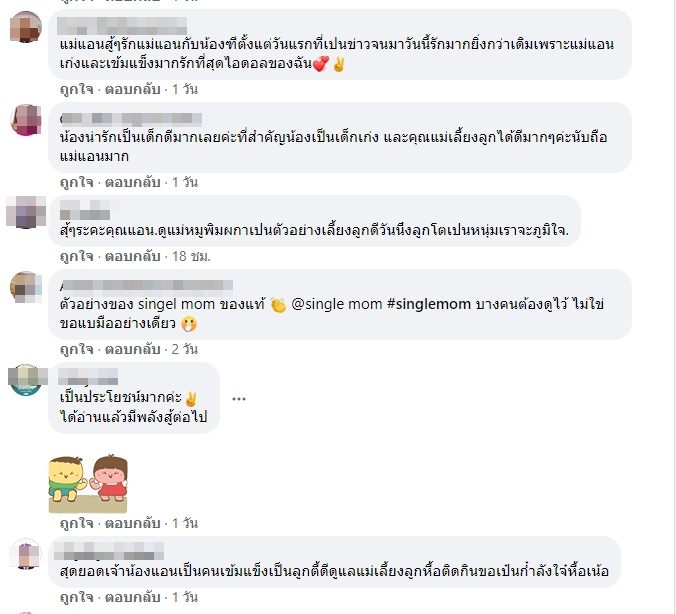Like the น้องน่ารักเป็นเด็กดี comment
676x614 pixels.
77,182
